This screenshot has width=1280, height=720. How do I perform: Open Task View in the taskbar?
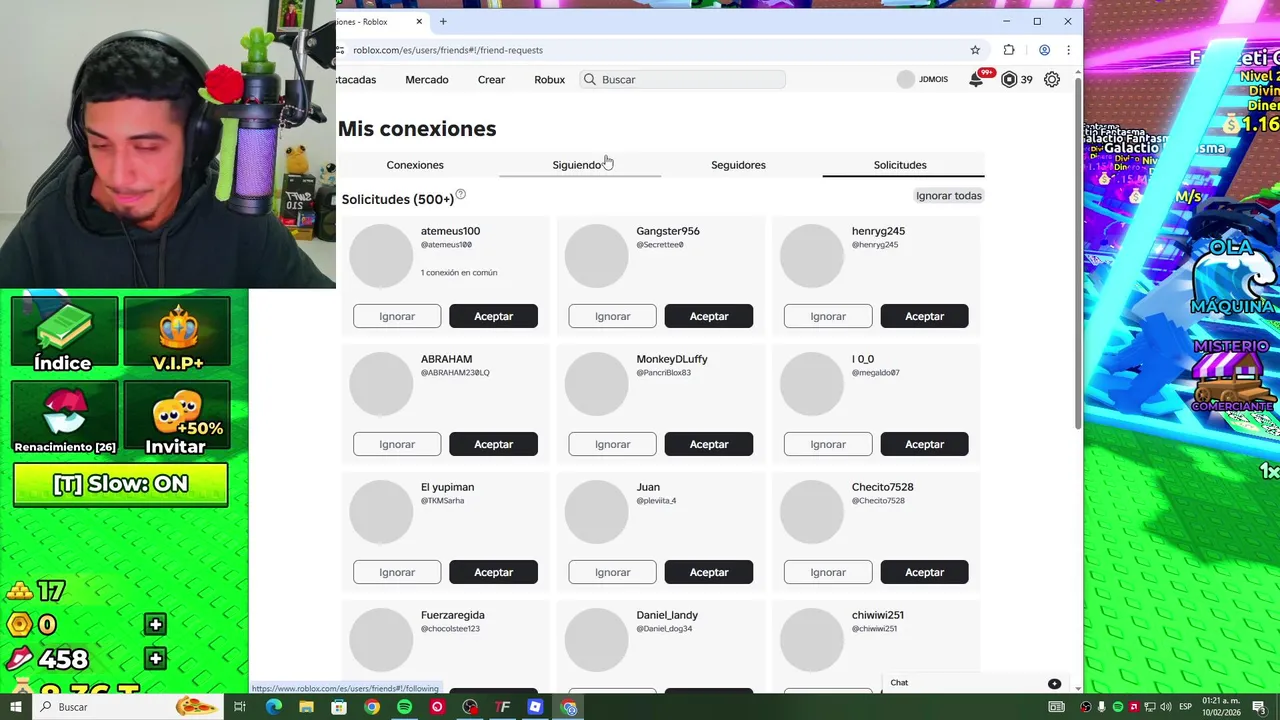click(240, 707)
